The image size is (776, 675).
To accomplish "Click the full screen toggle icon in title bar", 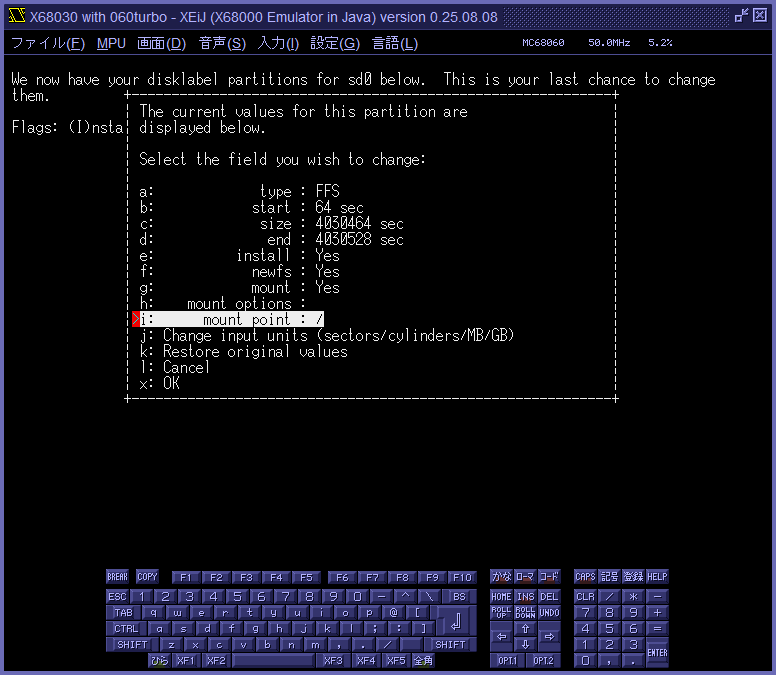I will [x=741, y=16].
